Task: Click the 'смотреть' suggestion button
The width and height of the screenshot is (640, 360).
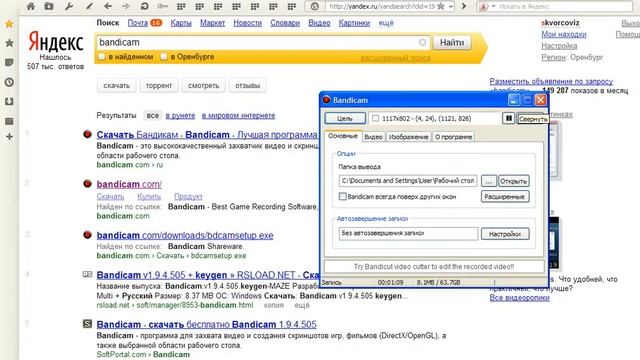Action: [x=203, y=86]
